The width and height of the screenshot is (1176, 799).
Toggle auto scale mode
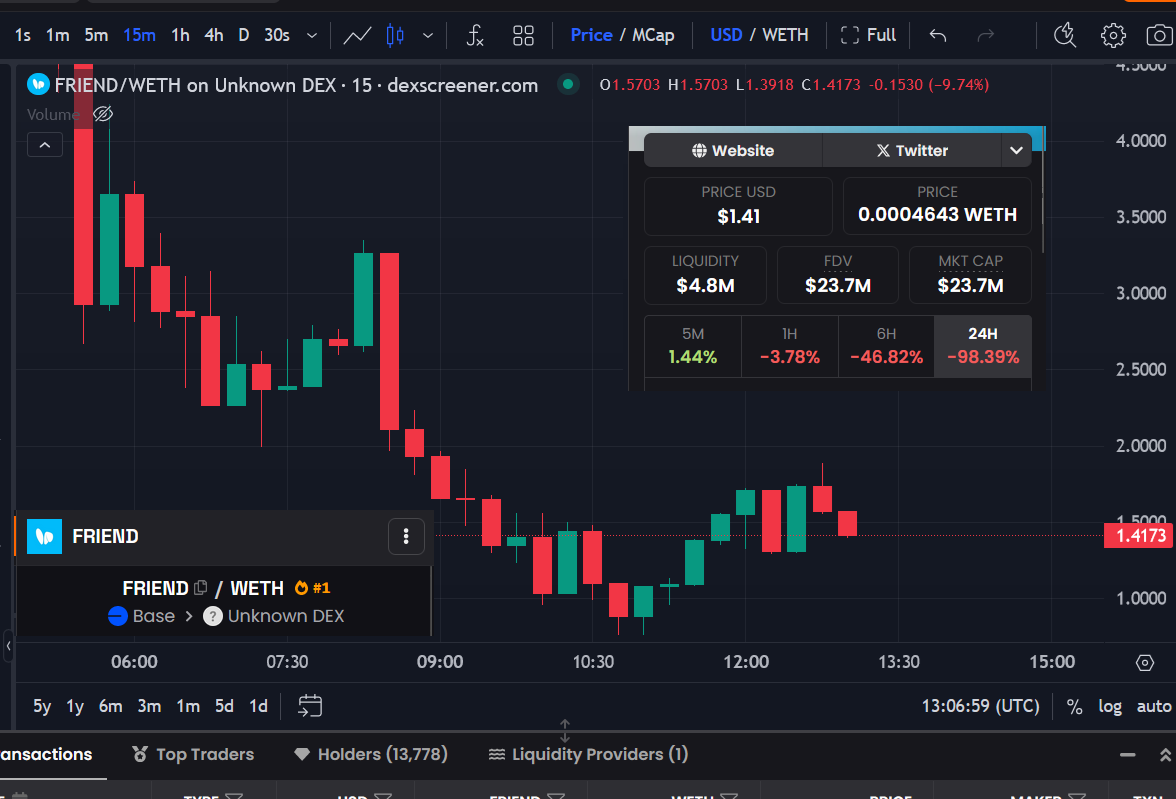tap(1154, 707)
